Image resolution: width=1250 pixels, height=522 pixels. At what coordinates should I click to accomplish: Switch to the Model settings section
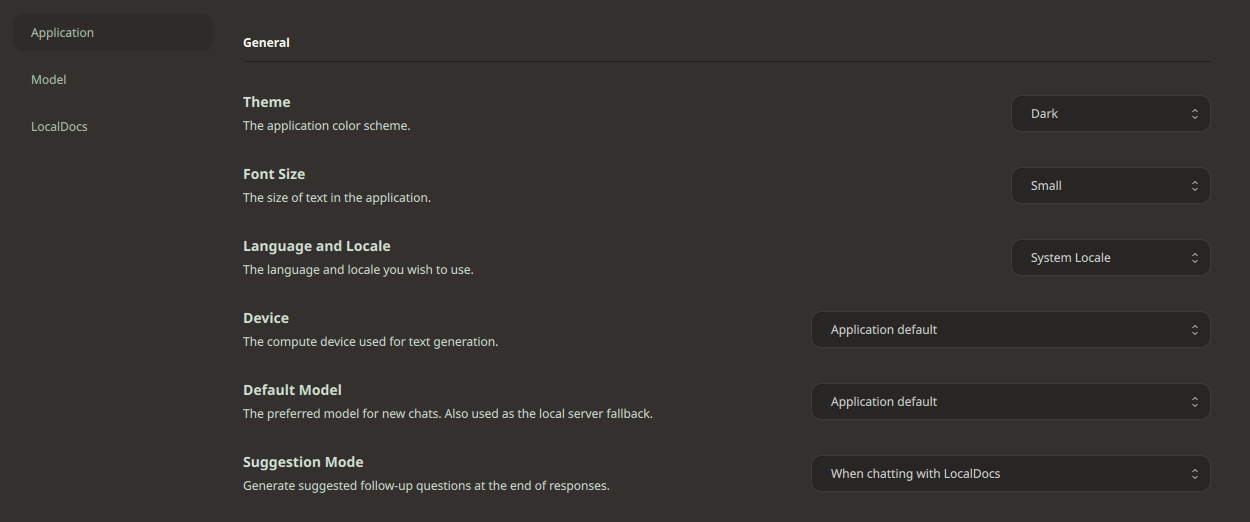point(112,80)
